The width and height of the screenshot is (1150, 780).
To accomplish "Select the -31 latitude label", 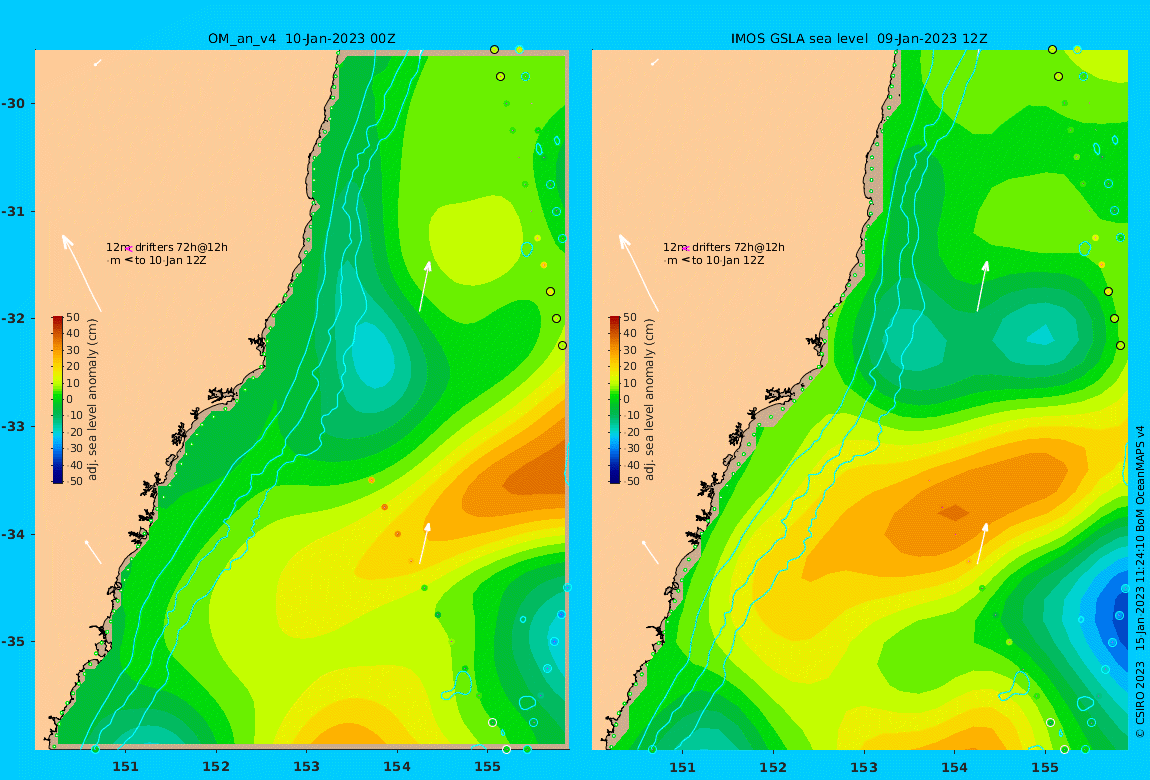I will [x=13, y=211].
